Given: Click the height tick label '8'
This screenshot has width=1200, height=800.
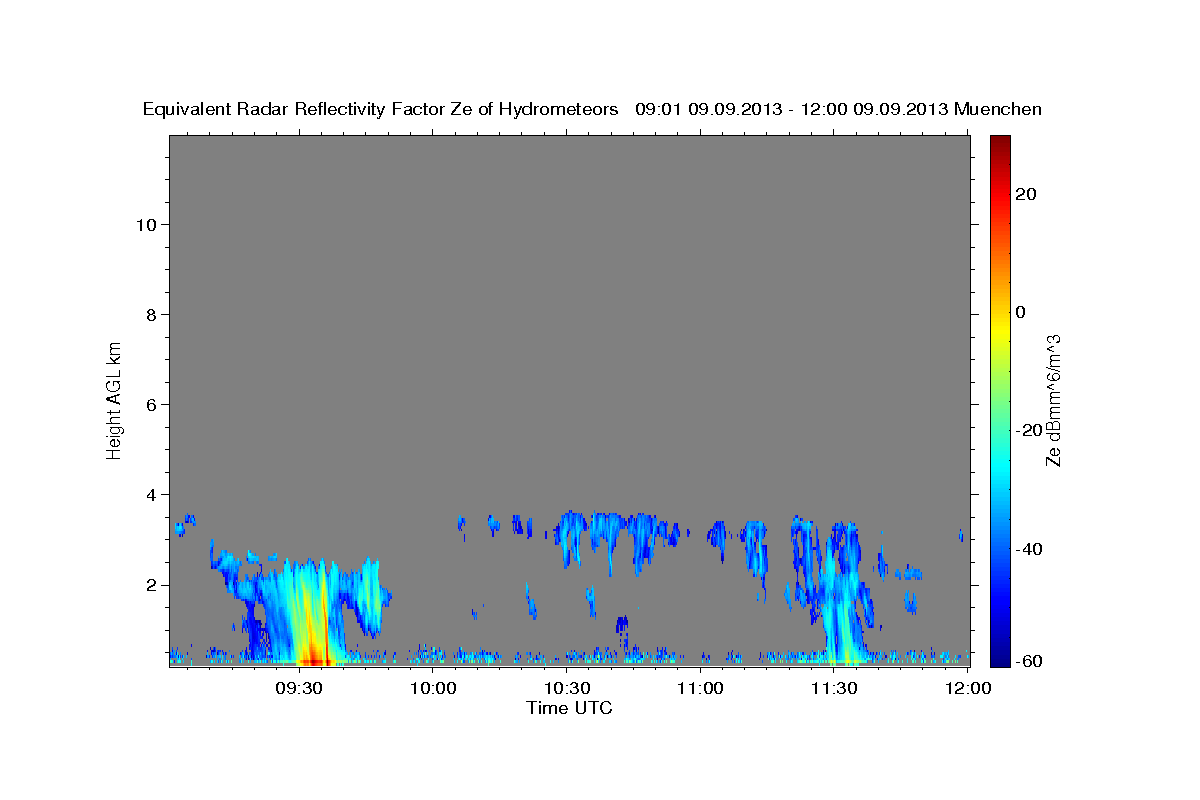Looking at the screenshot, I should click(x=149, y=314).
